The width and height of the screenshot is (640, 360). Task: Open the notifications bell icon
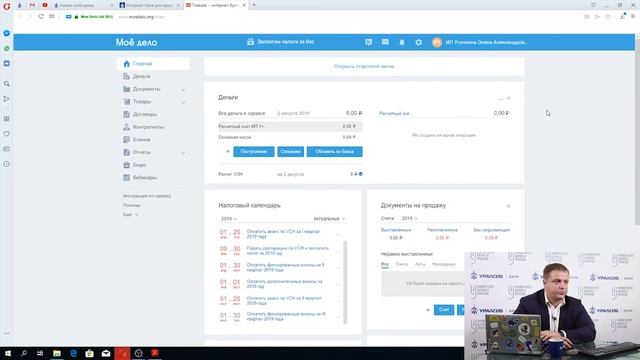(x=402, y=42)
